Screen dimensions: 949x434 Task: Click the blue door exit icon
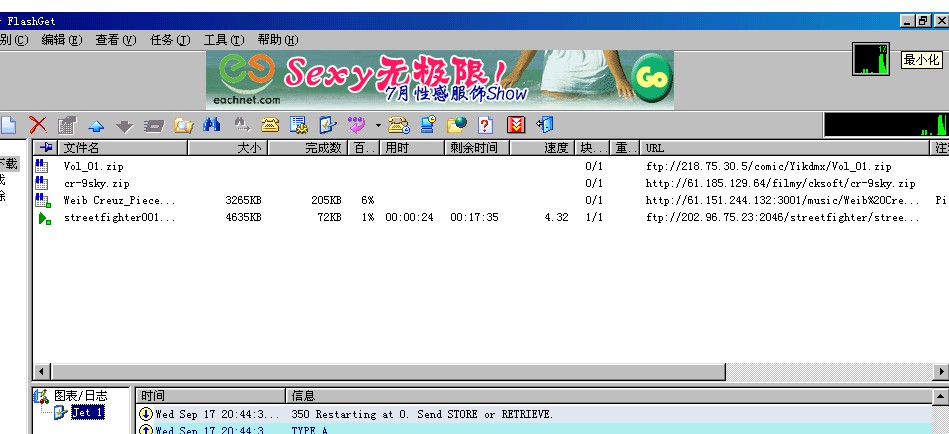pos(545,125)
